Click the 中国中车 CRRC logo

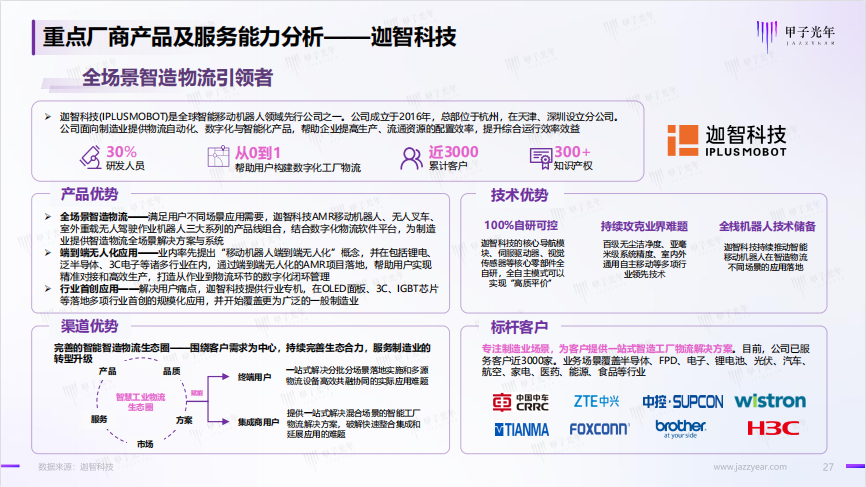coord(519,401)
